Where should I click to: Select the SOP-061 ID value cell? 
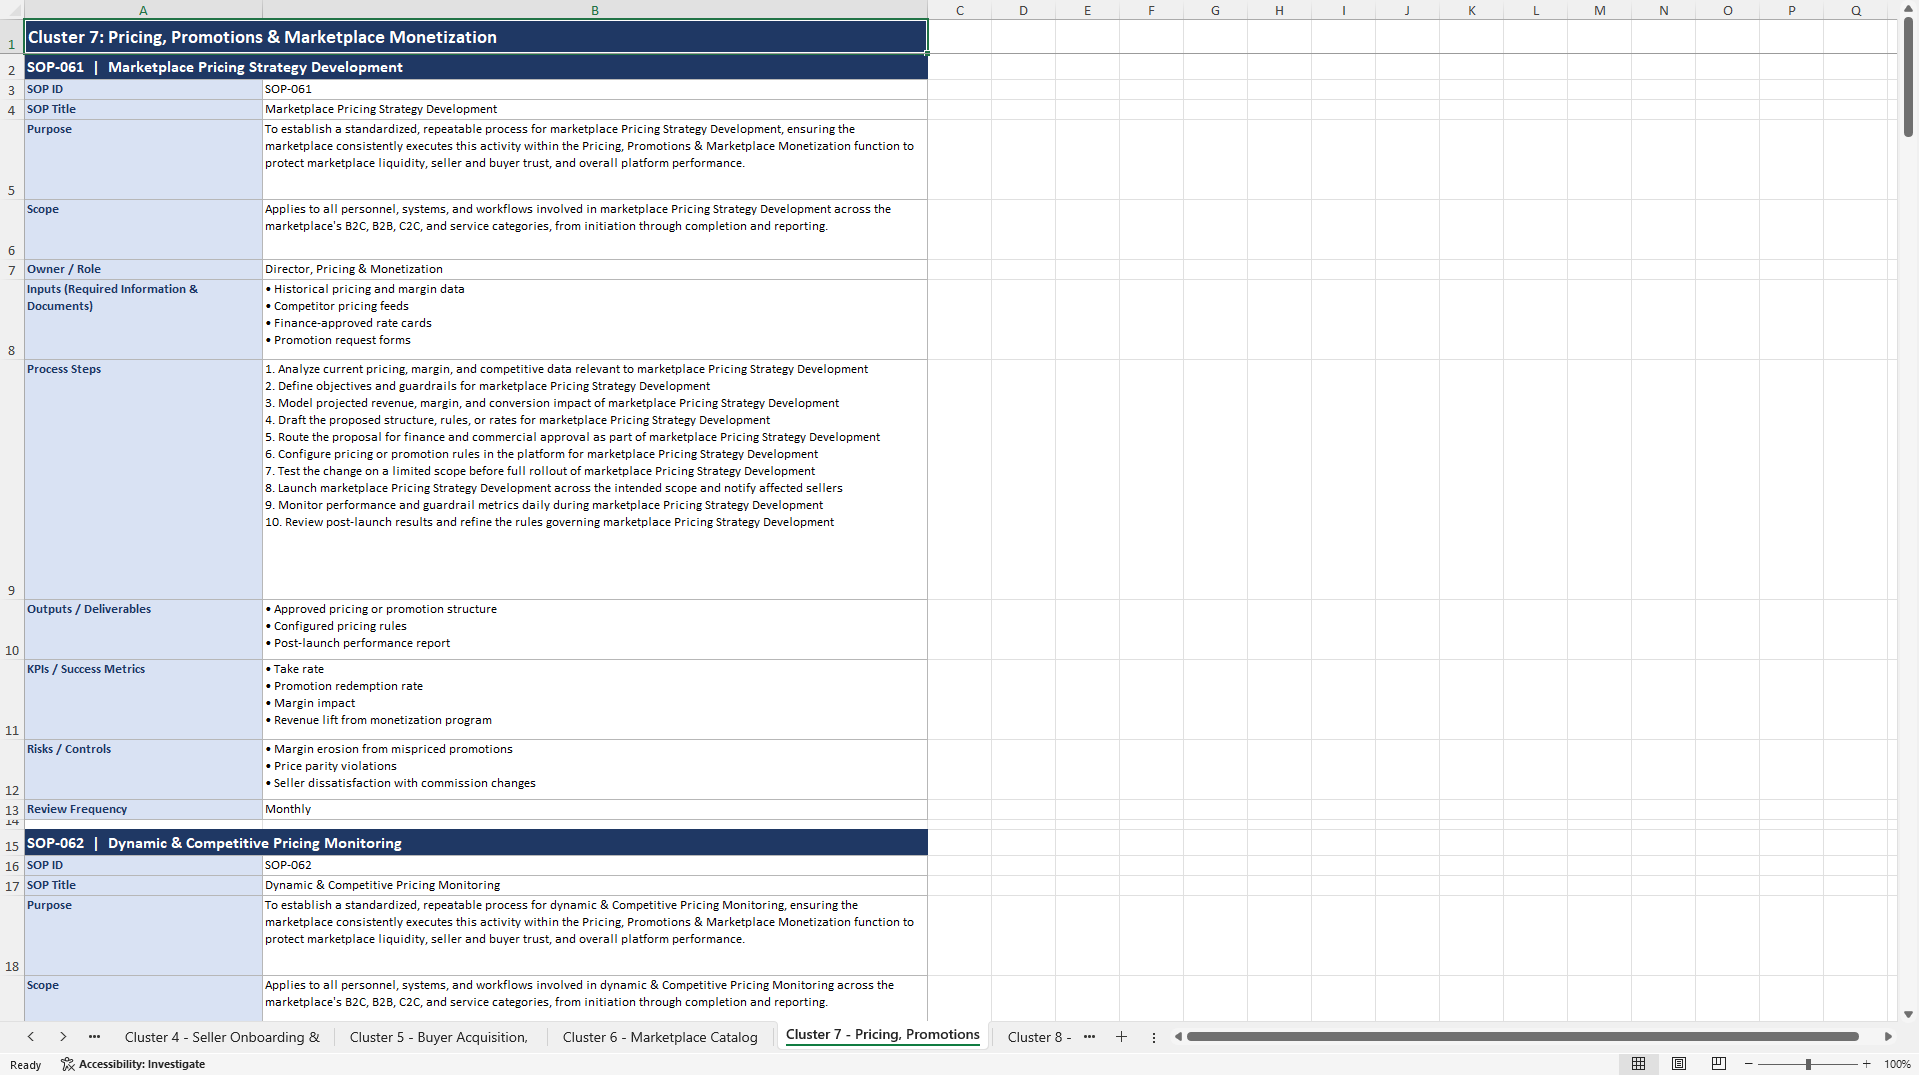point(595,90)
